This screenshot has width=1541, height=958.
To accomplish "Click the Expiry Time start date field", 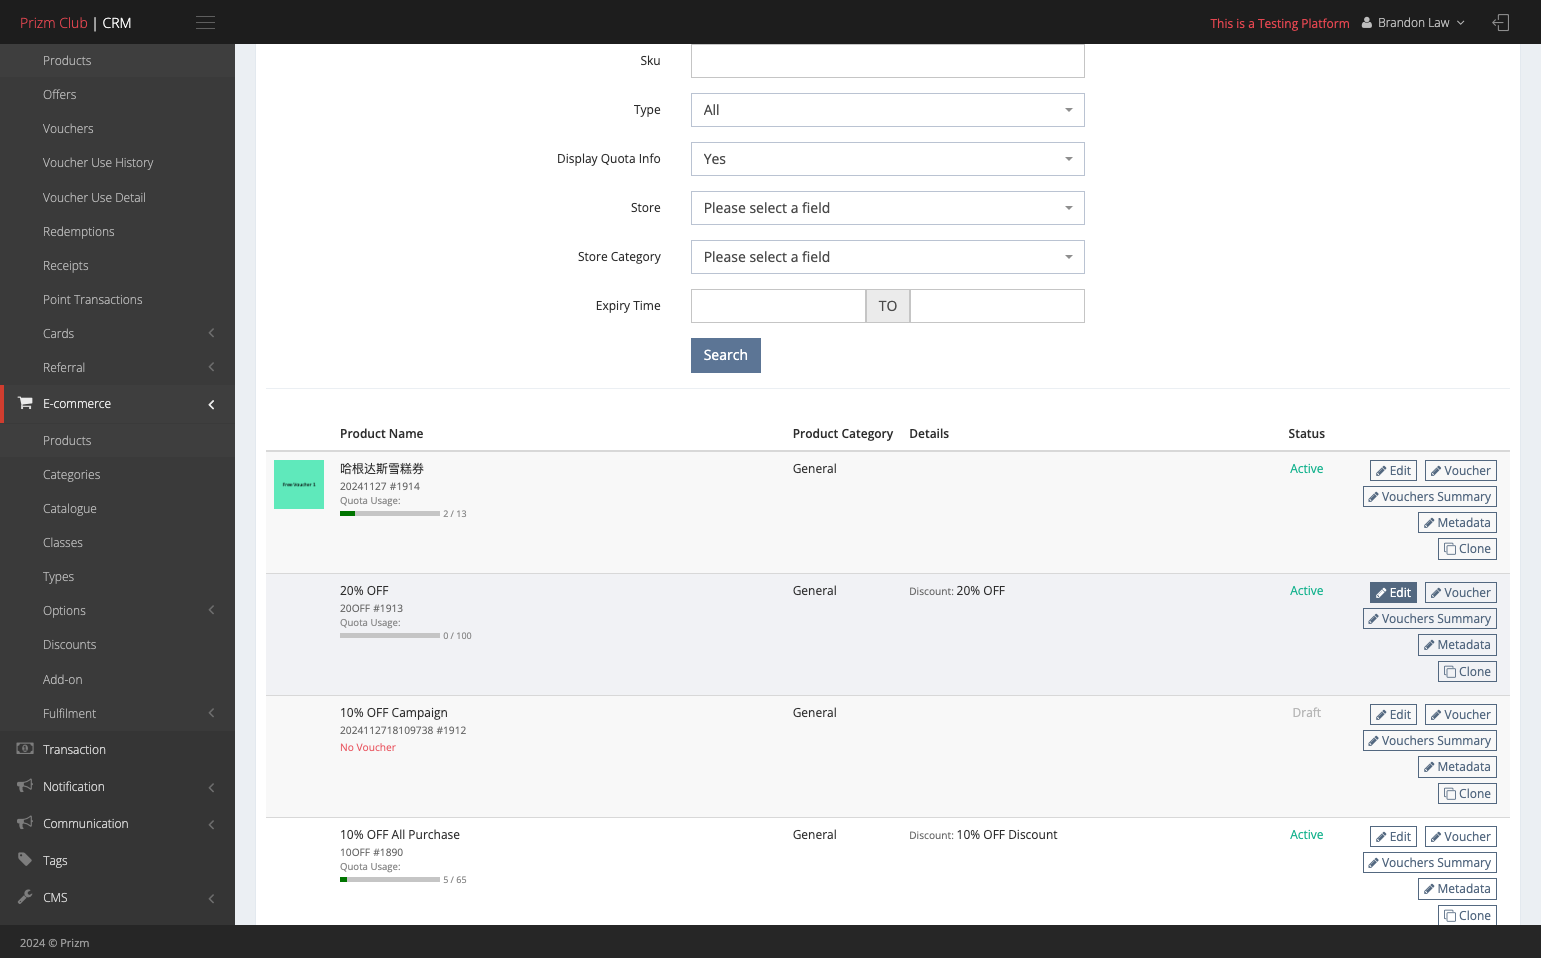I will [778, 306].
